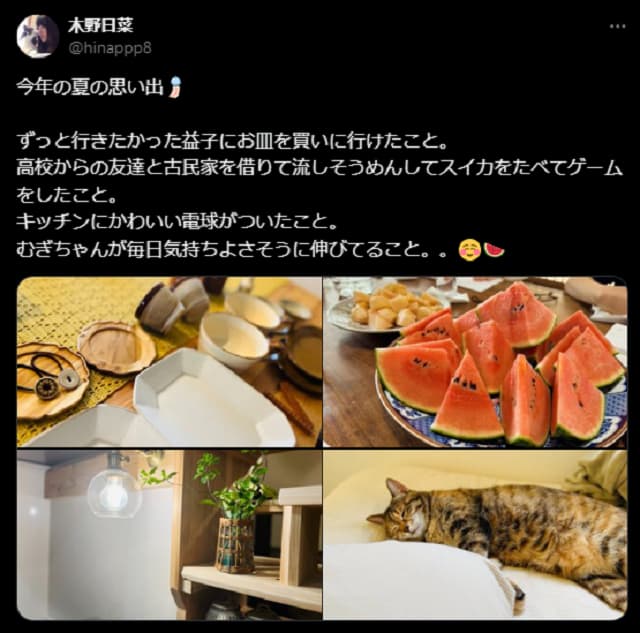Click the smiling blushing face emoji
640x633 pixels.
pyautogui.click(x=469, y=250)
